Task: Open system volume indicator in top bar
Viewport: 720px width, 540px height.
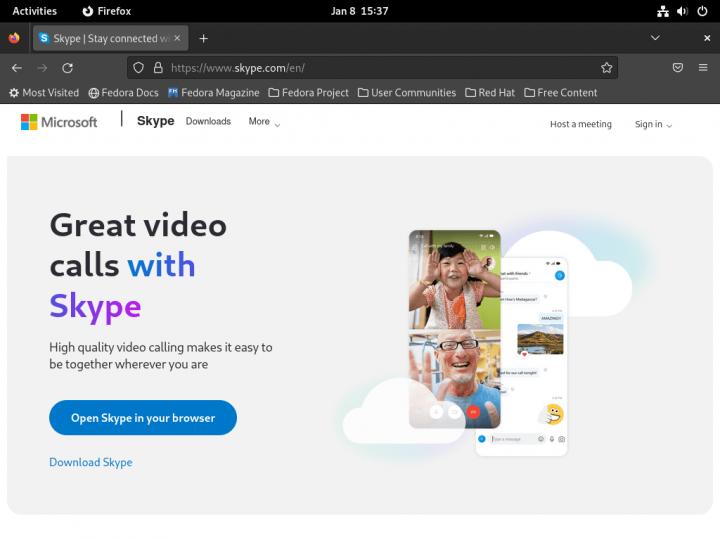Action: [x=682, y=11]
